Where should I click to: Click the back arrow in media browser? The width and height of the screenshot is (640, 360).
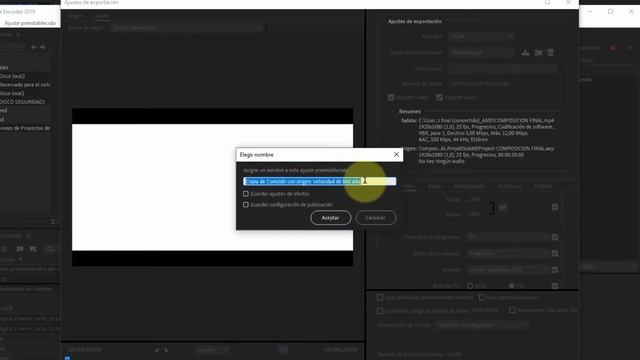[33, 47]
